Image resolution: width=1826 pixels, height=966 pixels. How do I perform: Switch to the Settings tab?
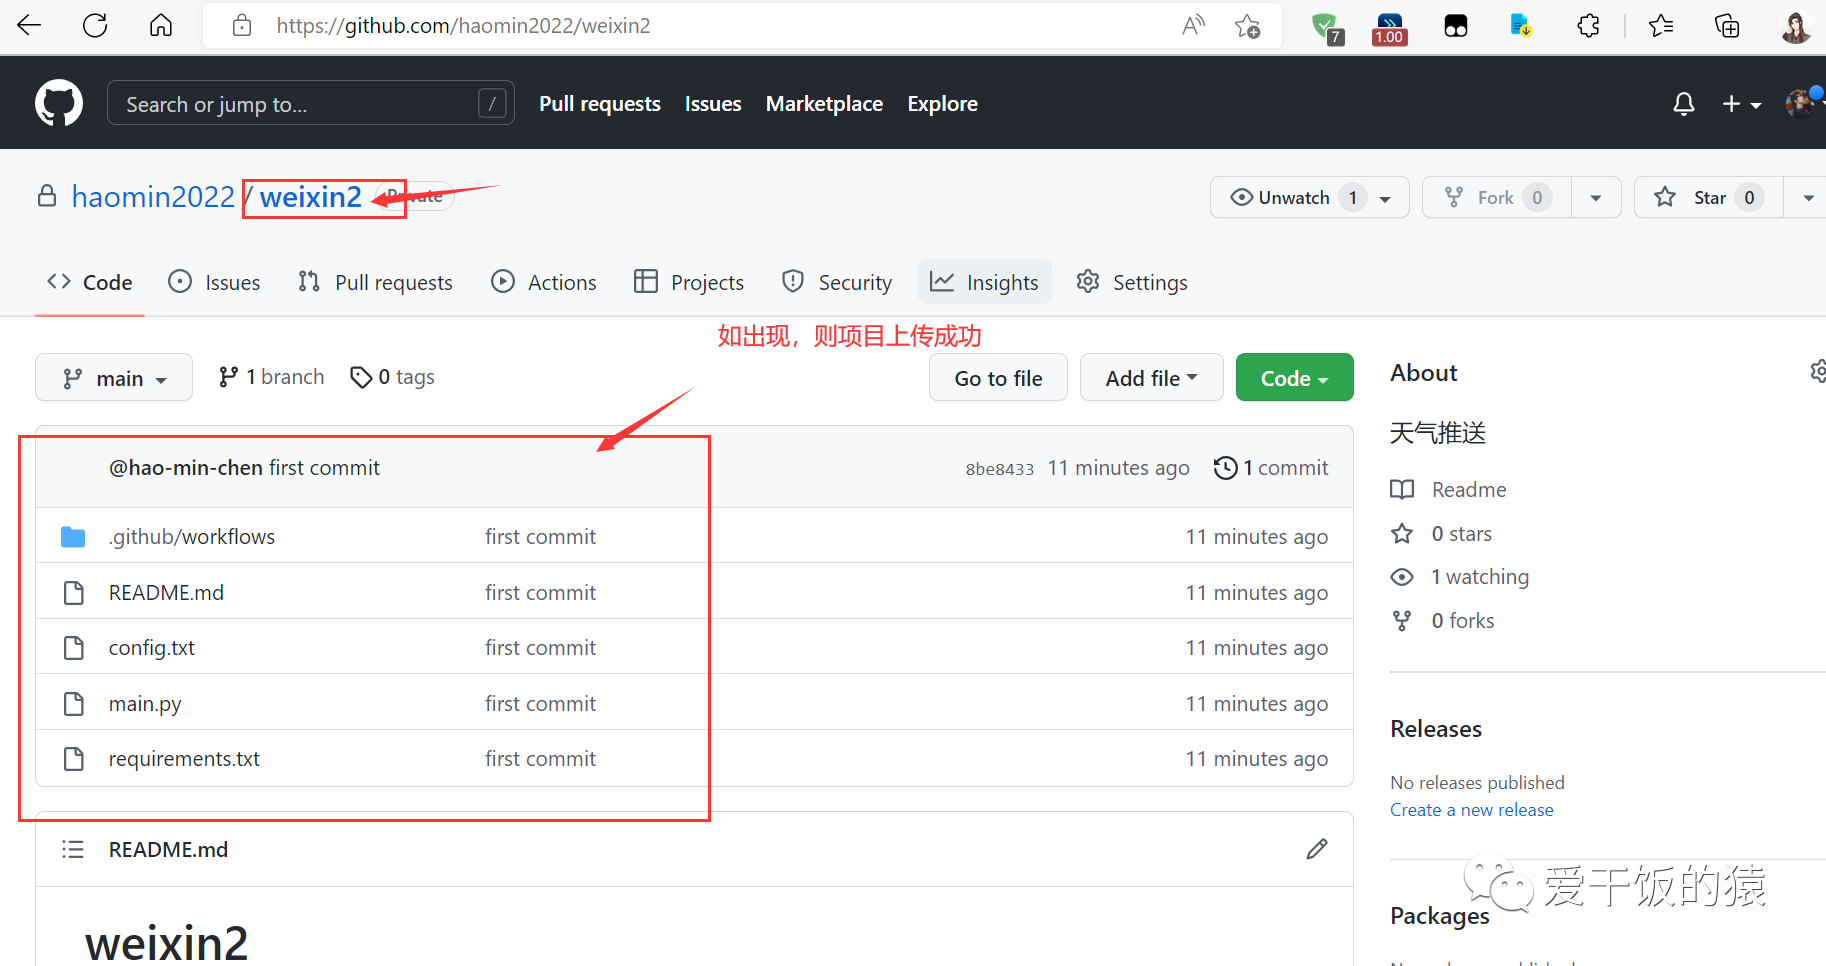tap(1132, 283)
